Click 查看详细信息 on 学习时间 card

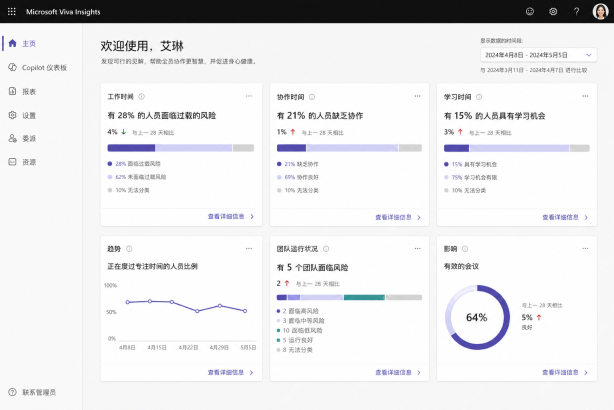(x=565, y=217)
